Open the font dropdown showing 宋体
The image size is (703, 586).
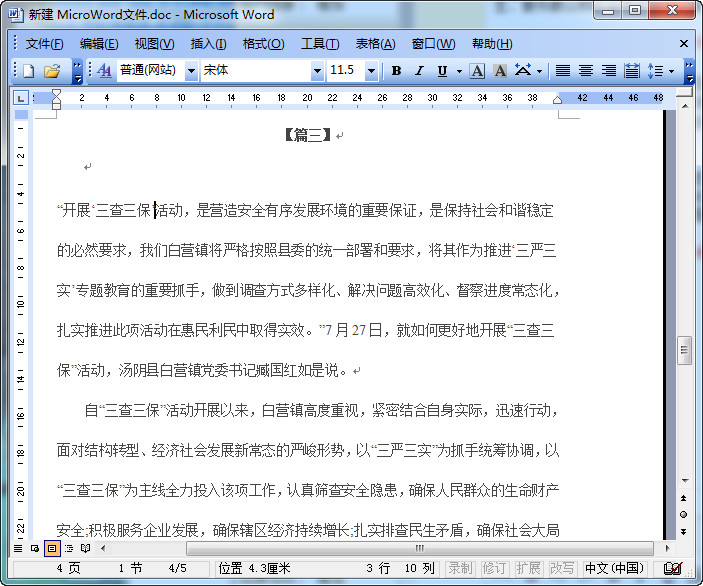tap(317, 71)
